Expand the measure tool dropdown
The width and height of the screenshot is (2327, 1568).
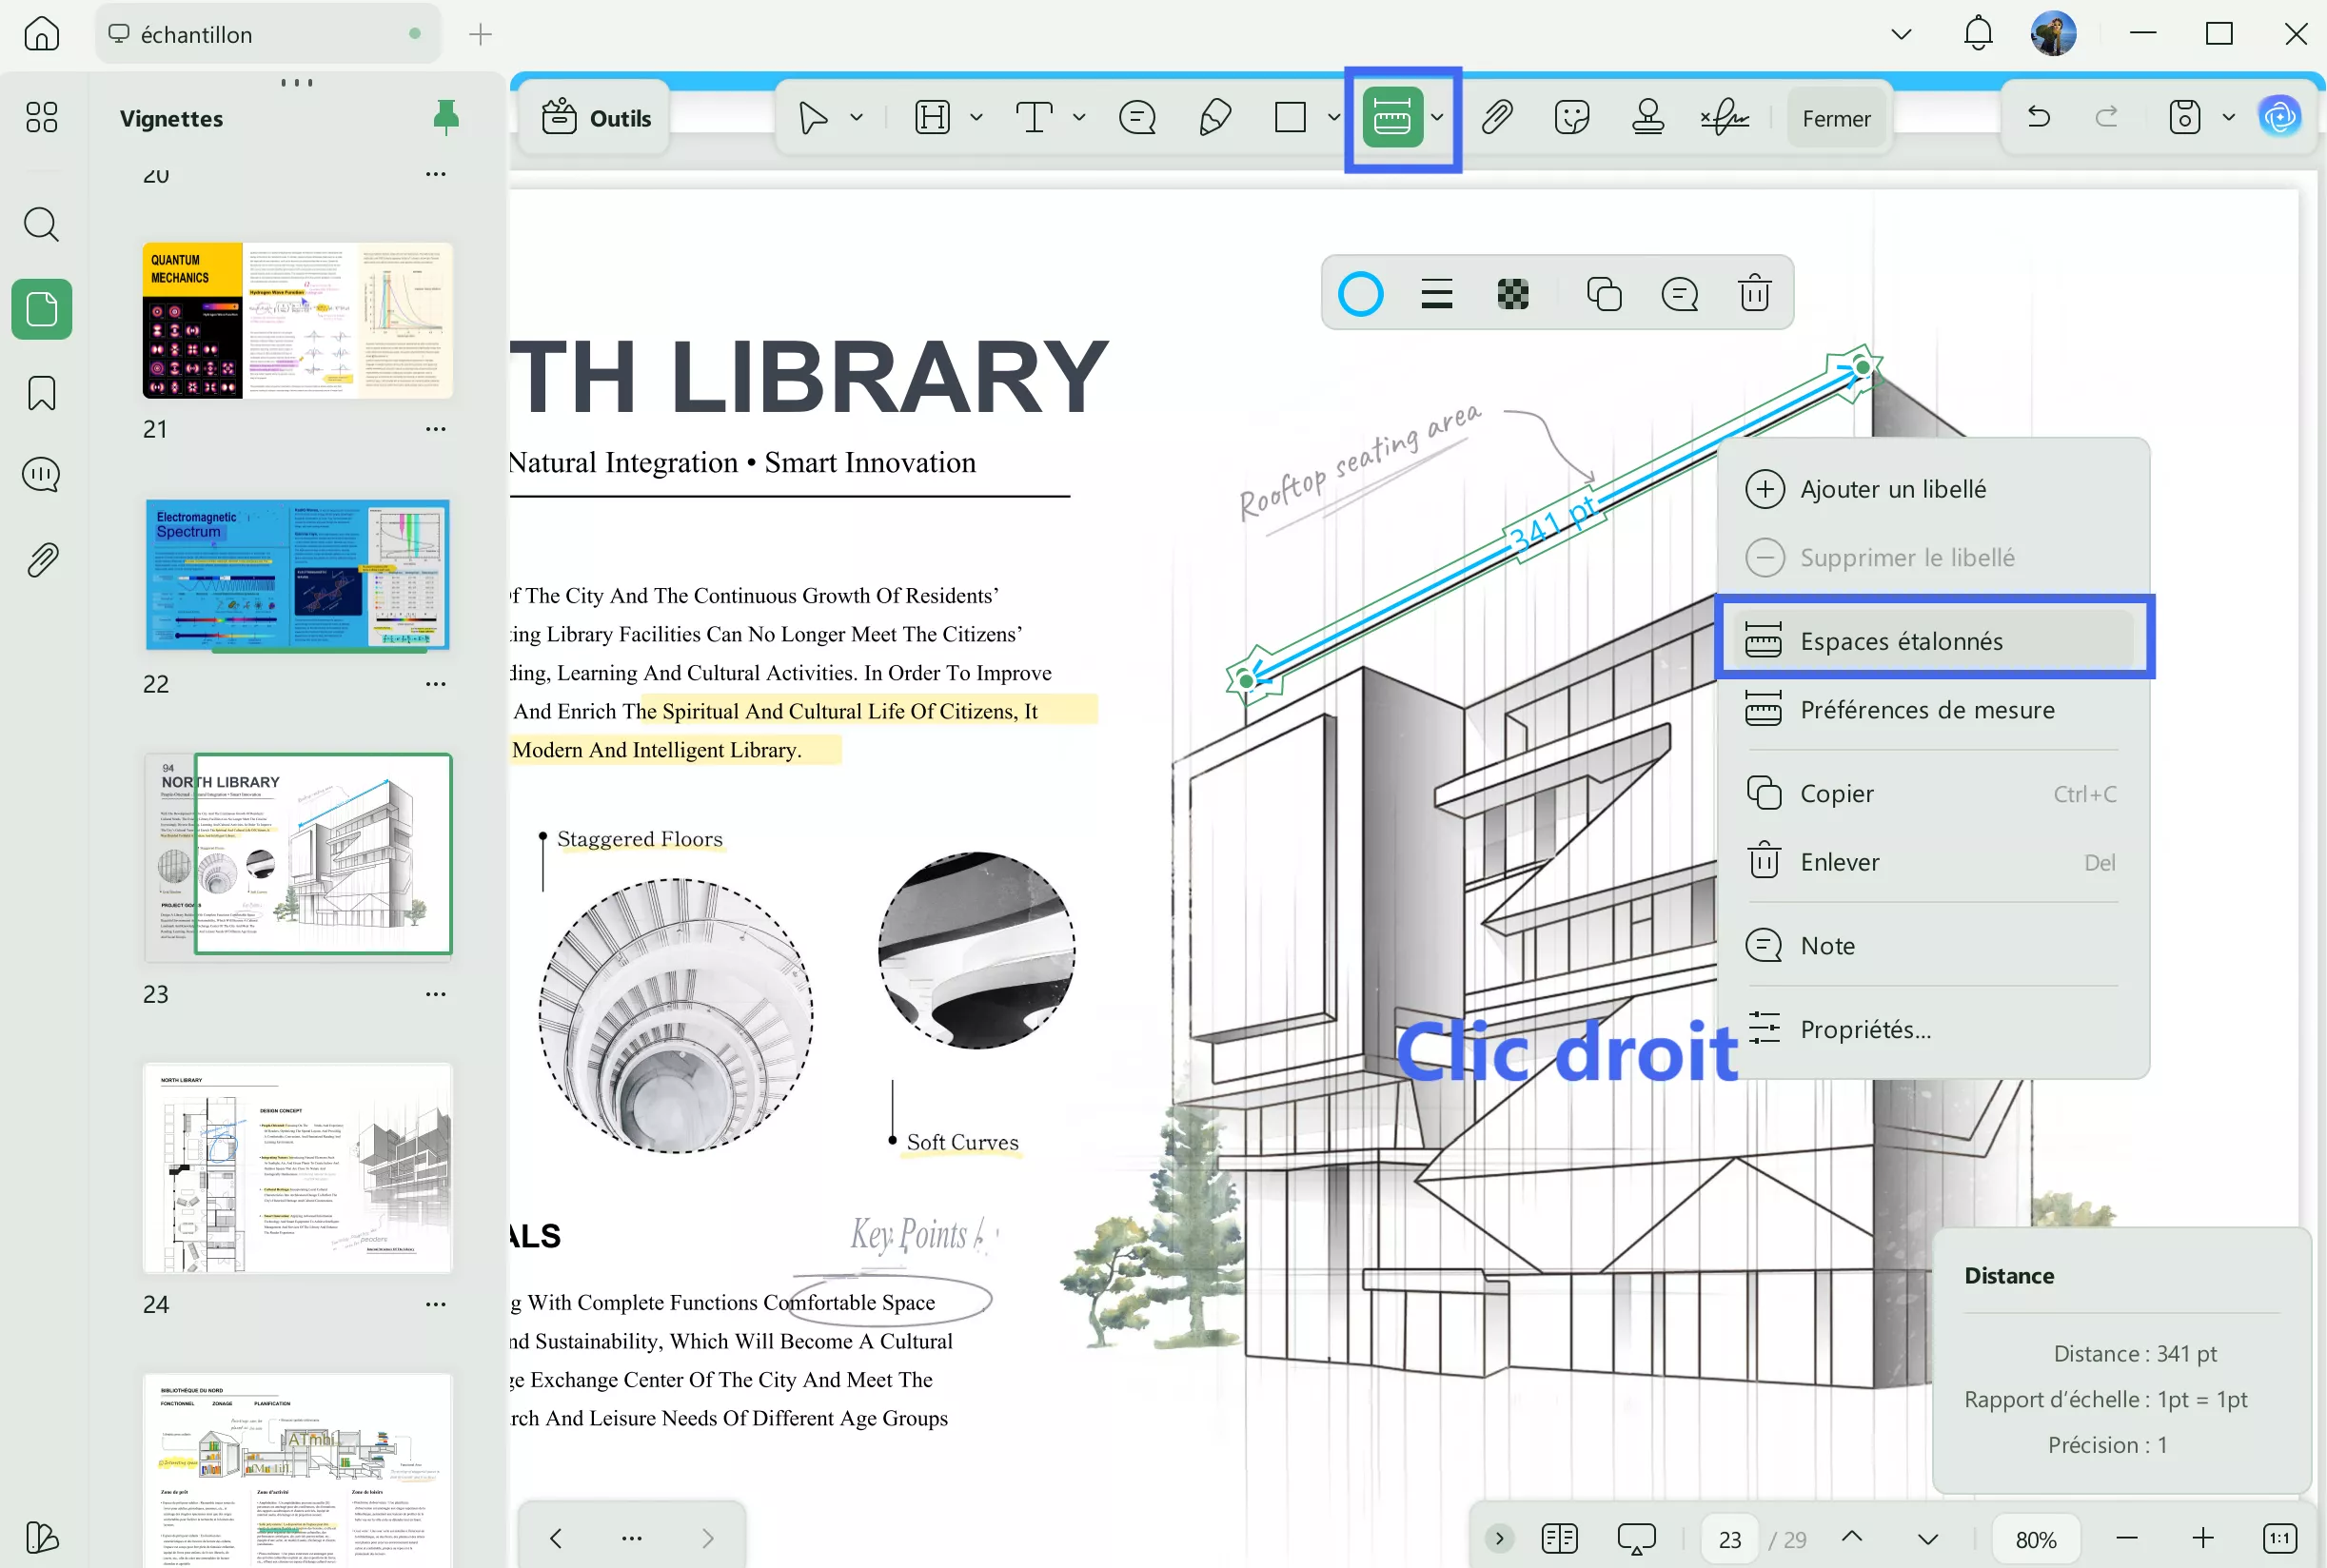(1438, 117)
